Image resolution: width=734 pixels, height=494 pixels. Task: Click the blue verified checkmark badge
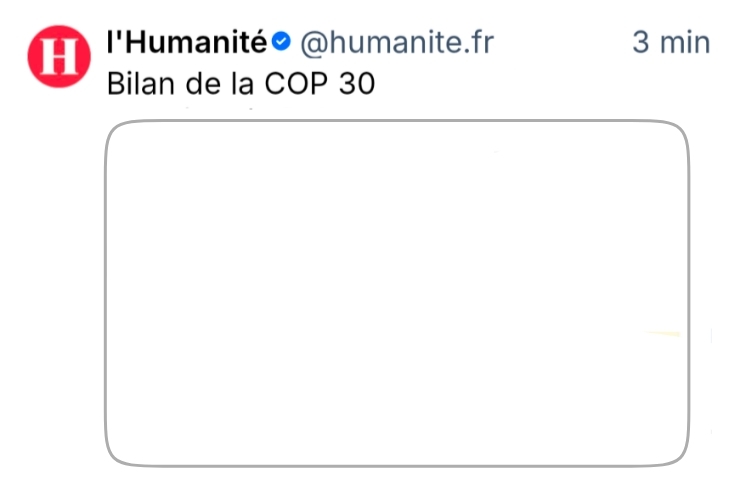(281, 42)
